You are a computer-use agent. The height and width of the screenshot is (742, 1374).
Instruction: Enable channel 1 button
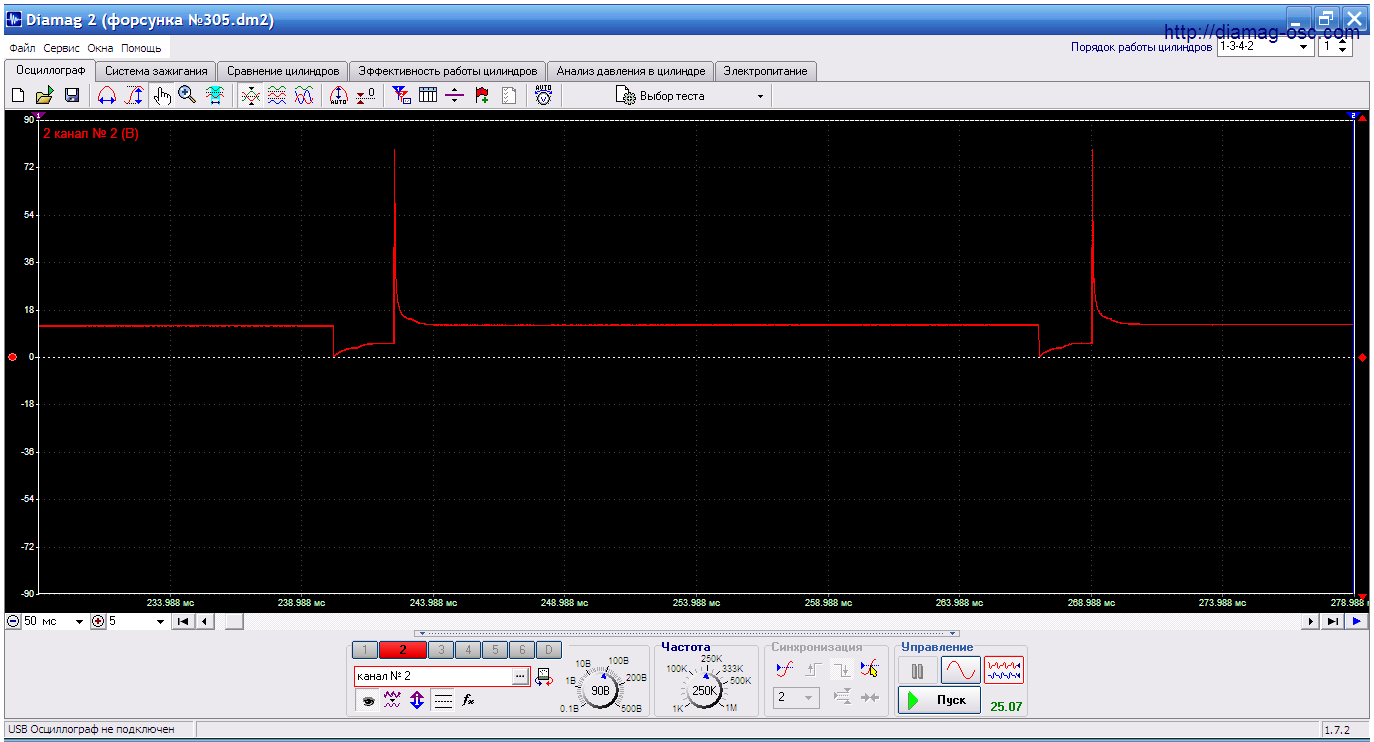click(x=365, y=650)
